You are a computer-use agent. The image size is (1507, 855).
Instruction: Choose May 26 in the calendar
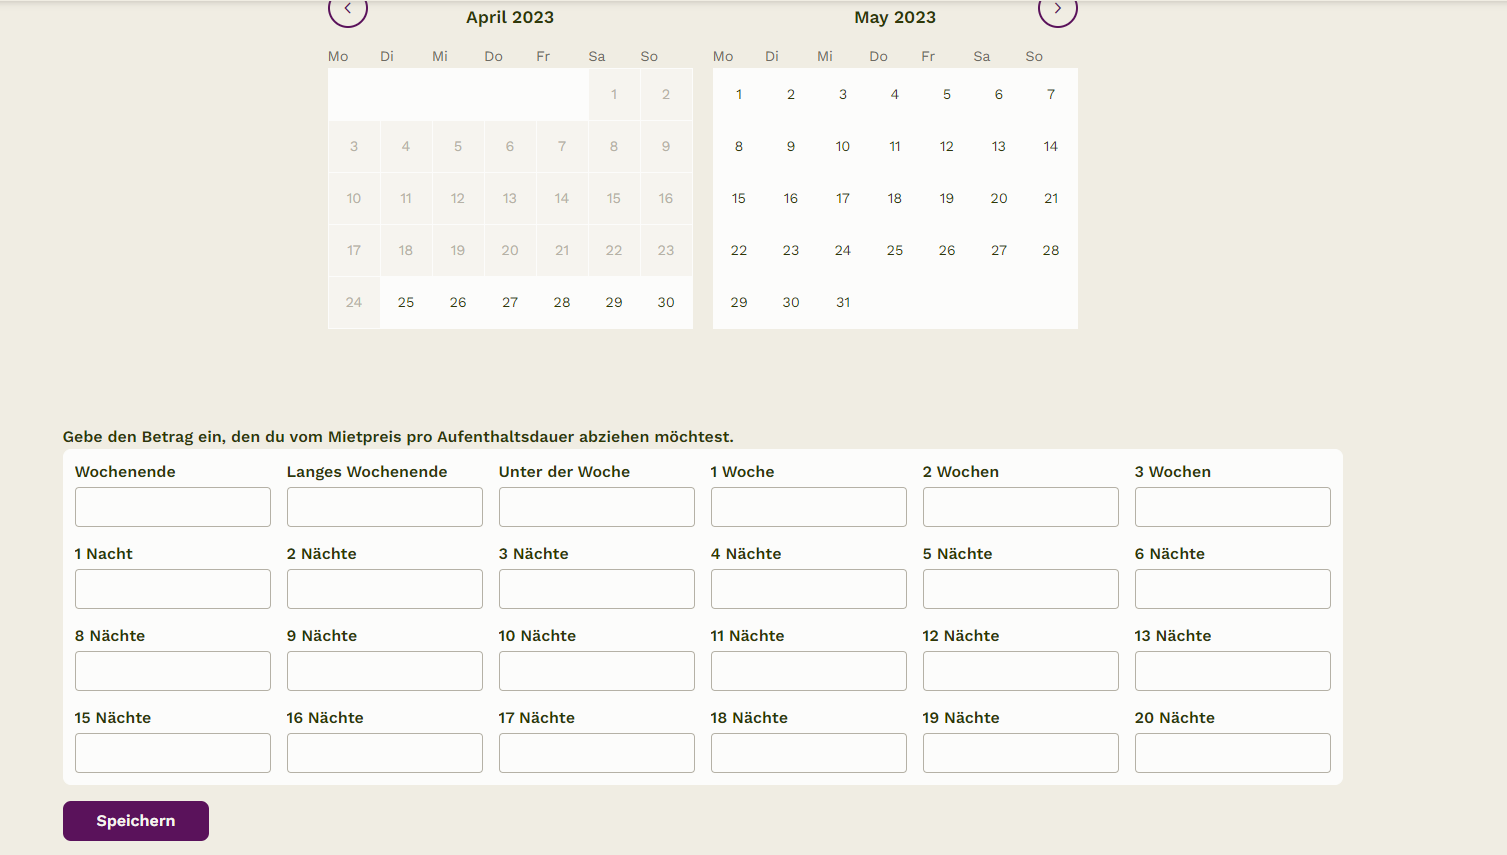point(947,250)
